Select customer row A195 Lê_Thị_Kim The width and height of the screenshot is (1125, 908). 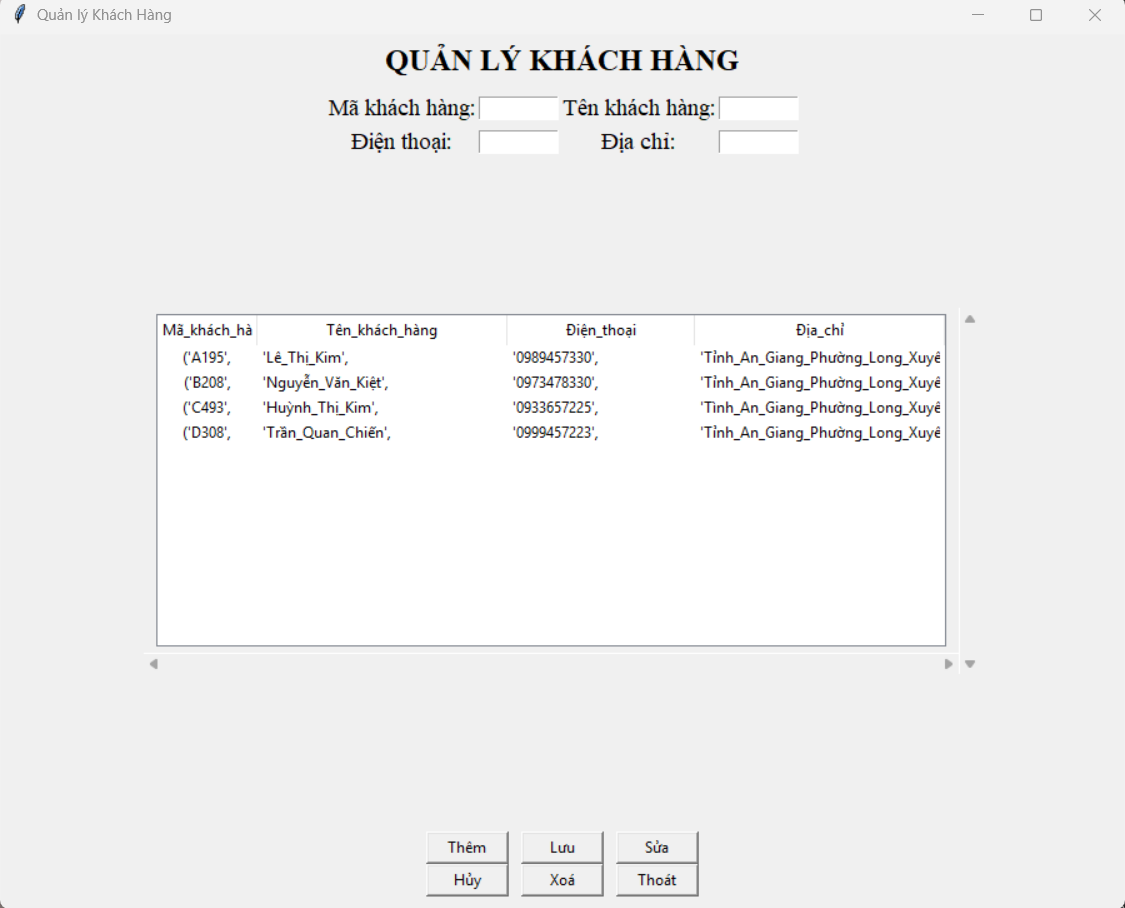(551, 357)
